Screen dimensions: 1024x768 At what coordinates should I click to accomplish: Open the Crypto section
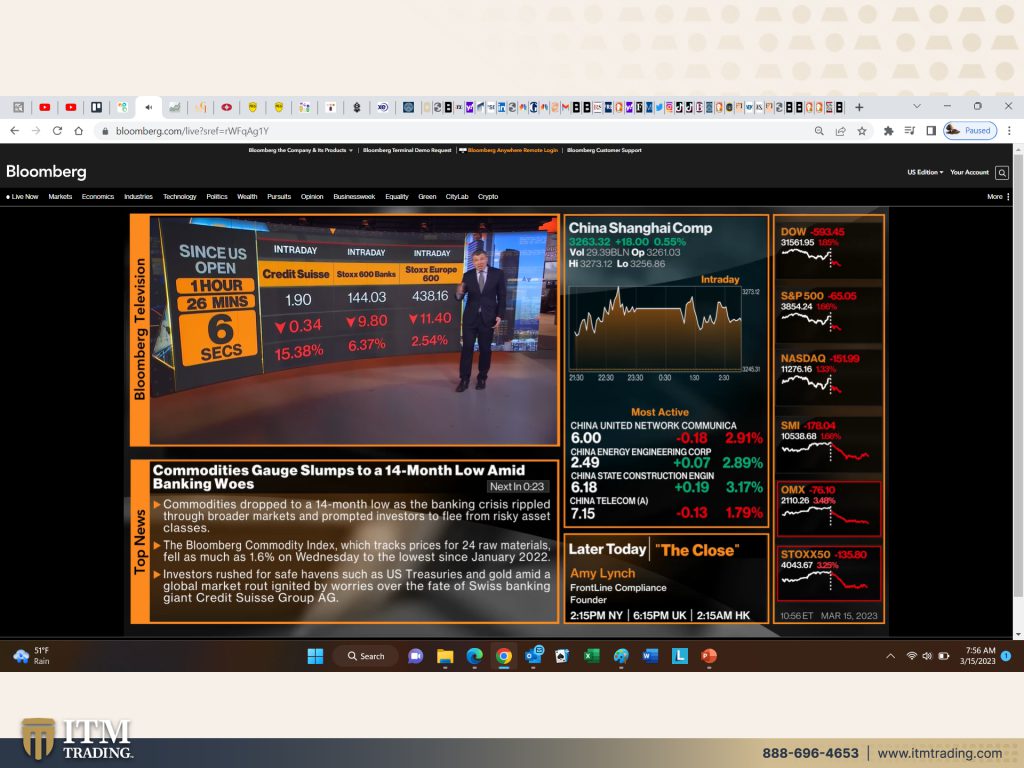[x=488, y=197]
